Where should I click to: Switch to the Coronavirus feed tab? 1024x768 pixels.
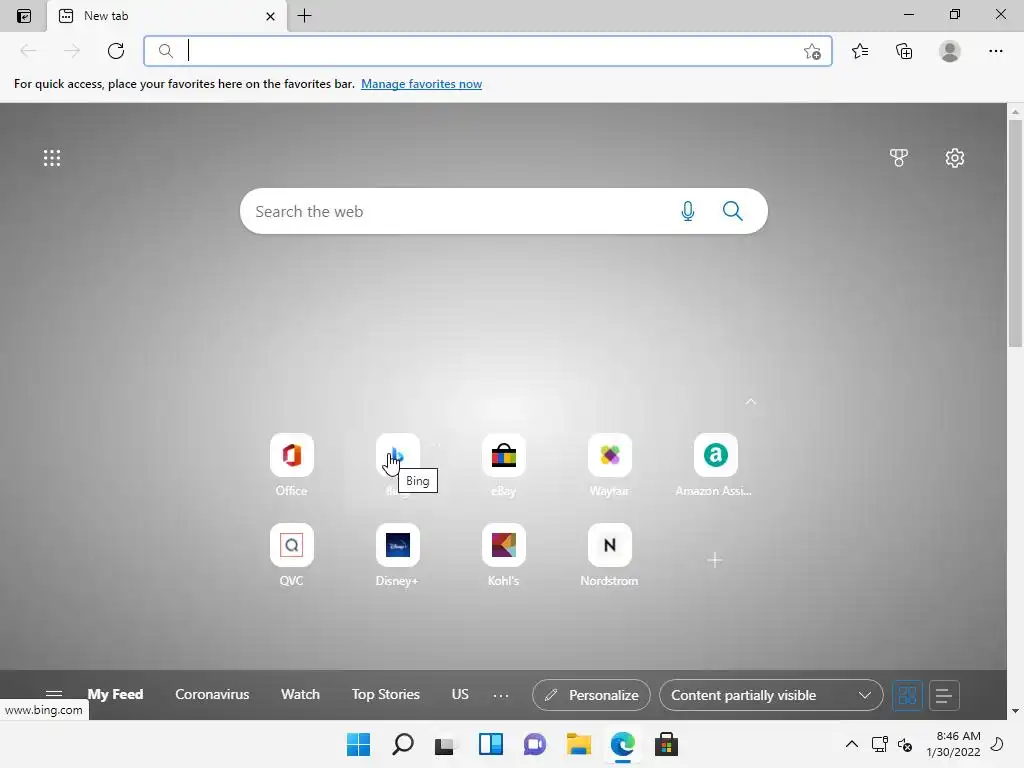coord(212,694)
